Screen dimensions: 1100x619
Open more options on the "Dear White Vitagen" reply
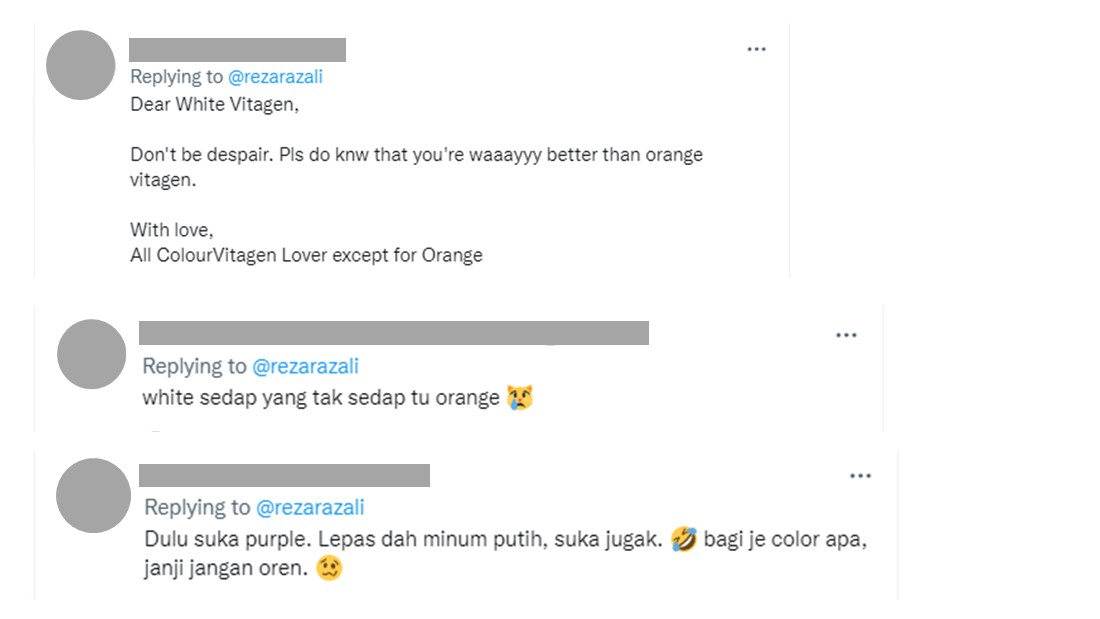coord(757,49)
